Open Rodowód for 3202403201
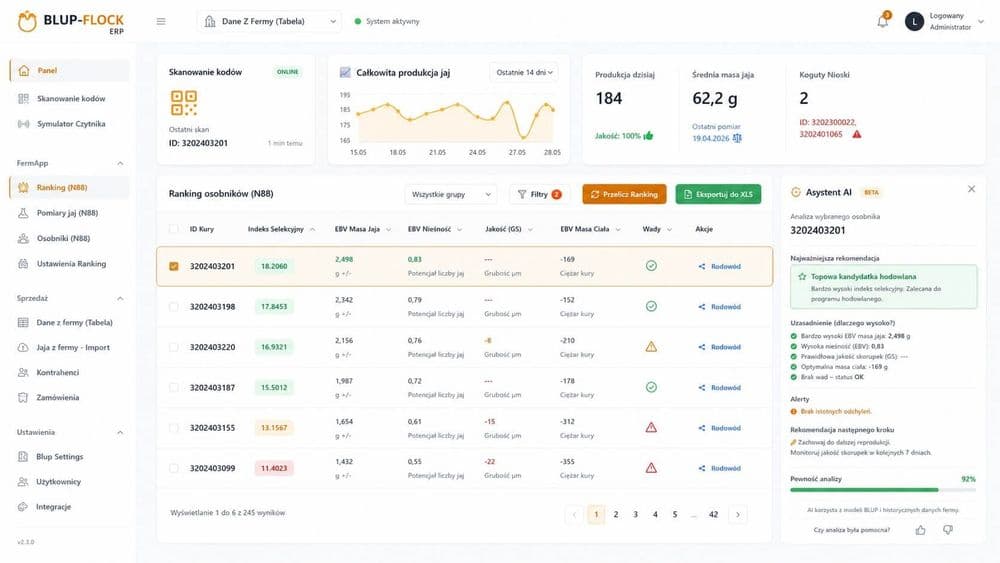This screenshot has height=563, width=1000. point(719,267)
